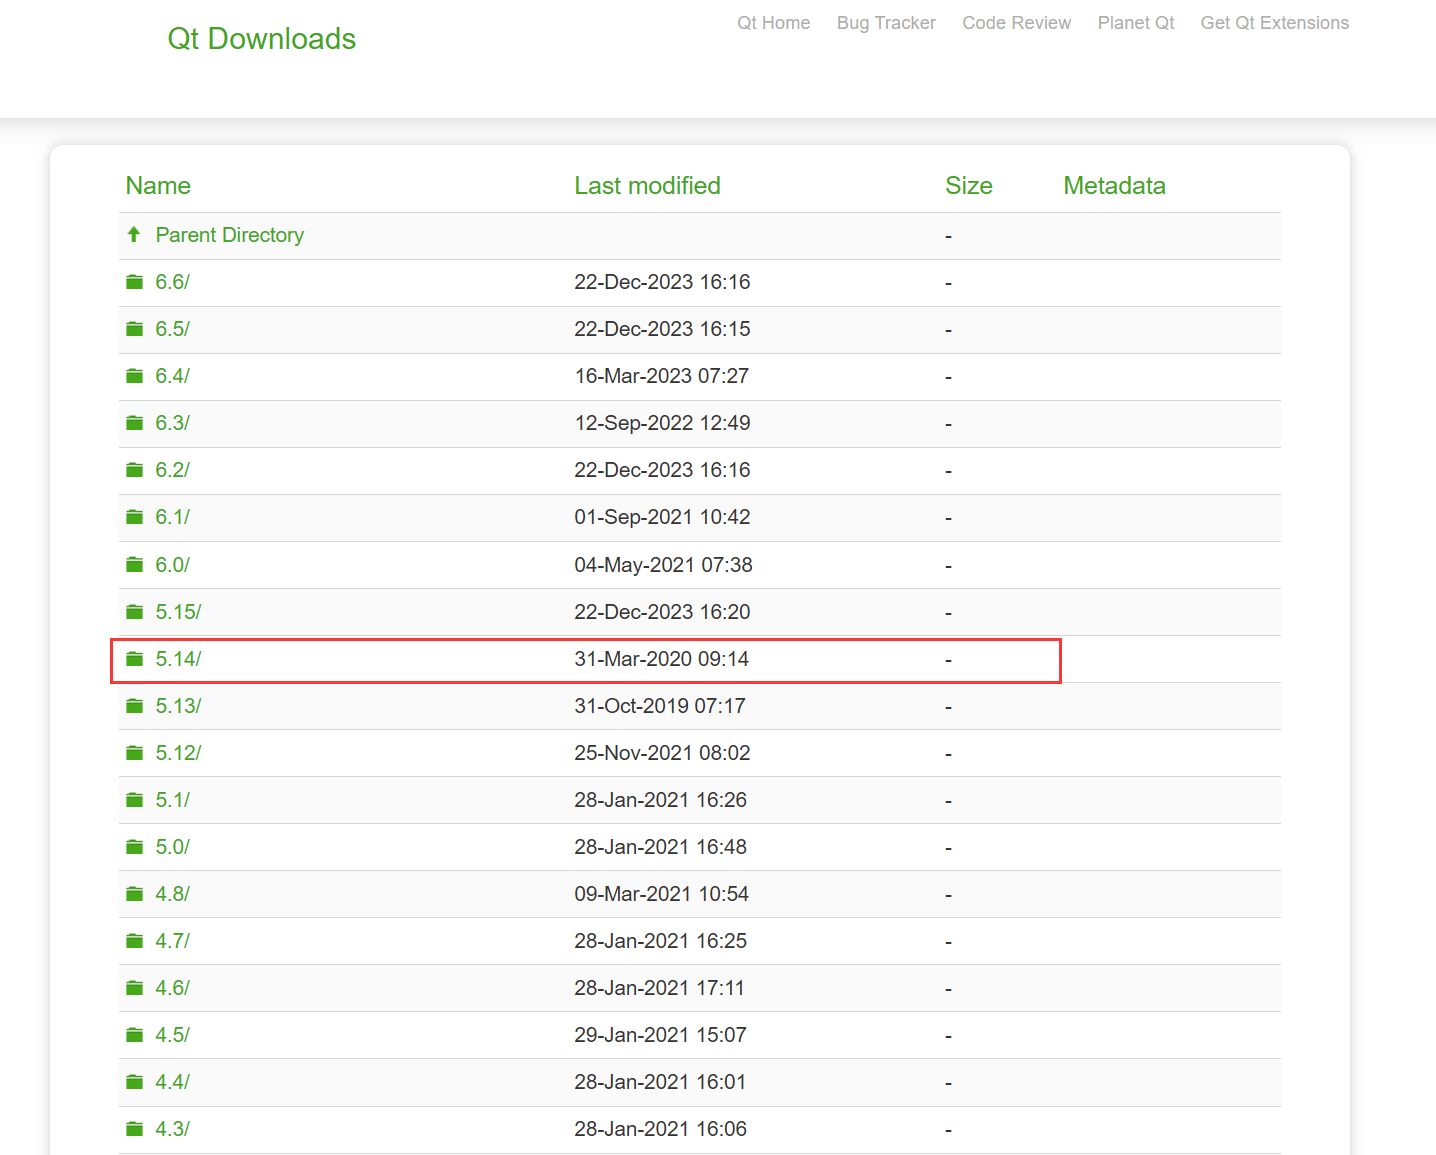Click the folder icon beside 6.5/
The width and height of the screenshot is (1436, 1155).
click(134, 329)
